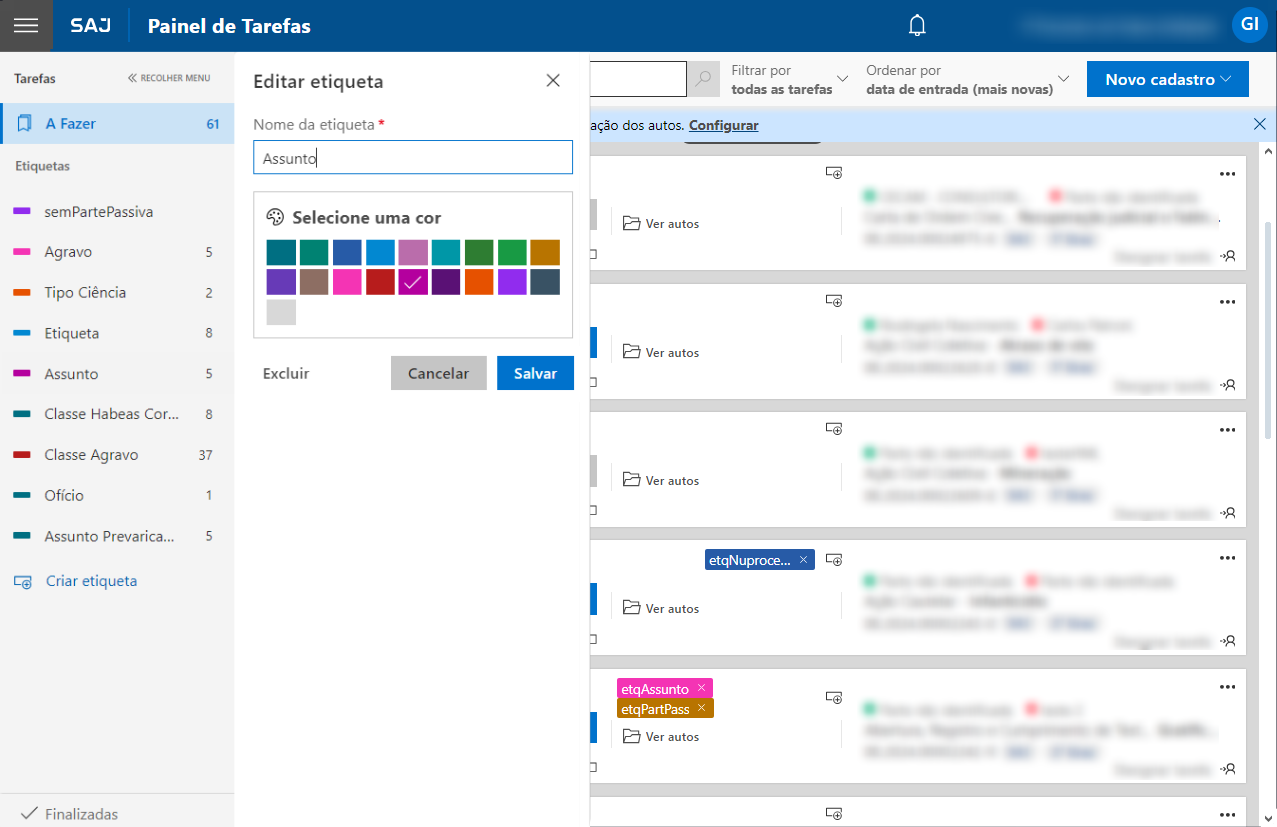Image resolution: width=1277 pixels, height=827 pixels.
Task: Pick the orange color swatch
Action: 479,282
